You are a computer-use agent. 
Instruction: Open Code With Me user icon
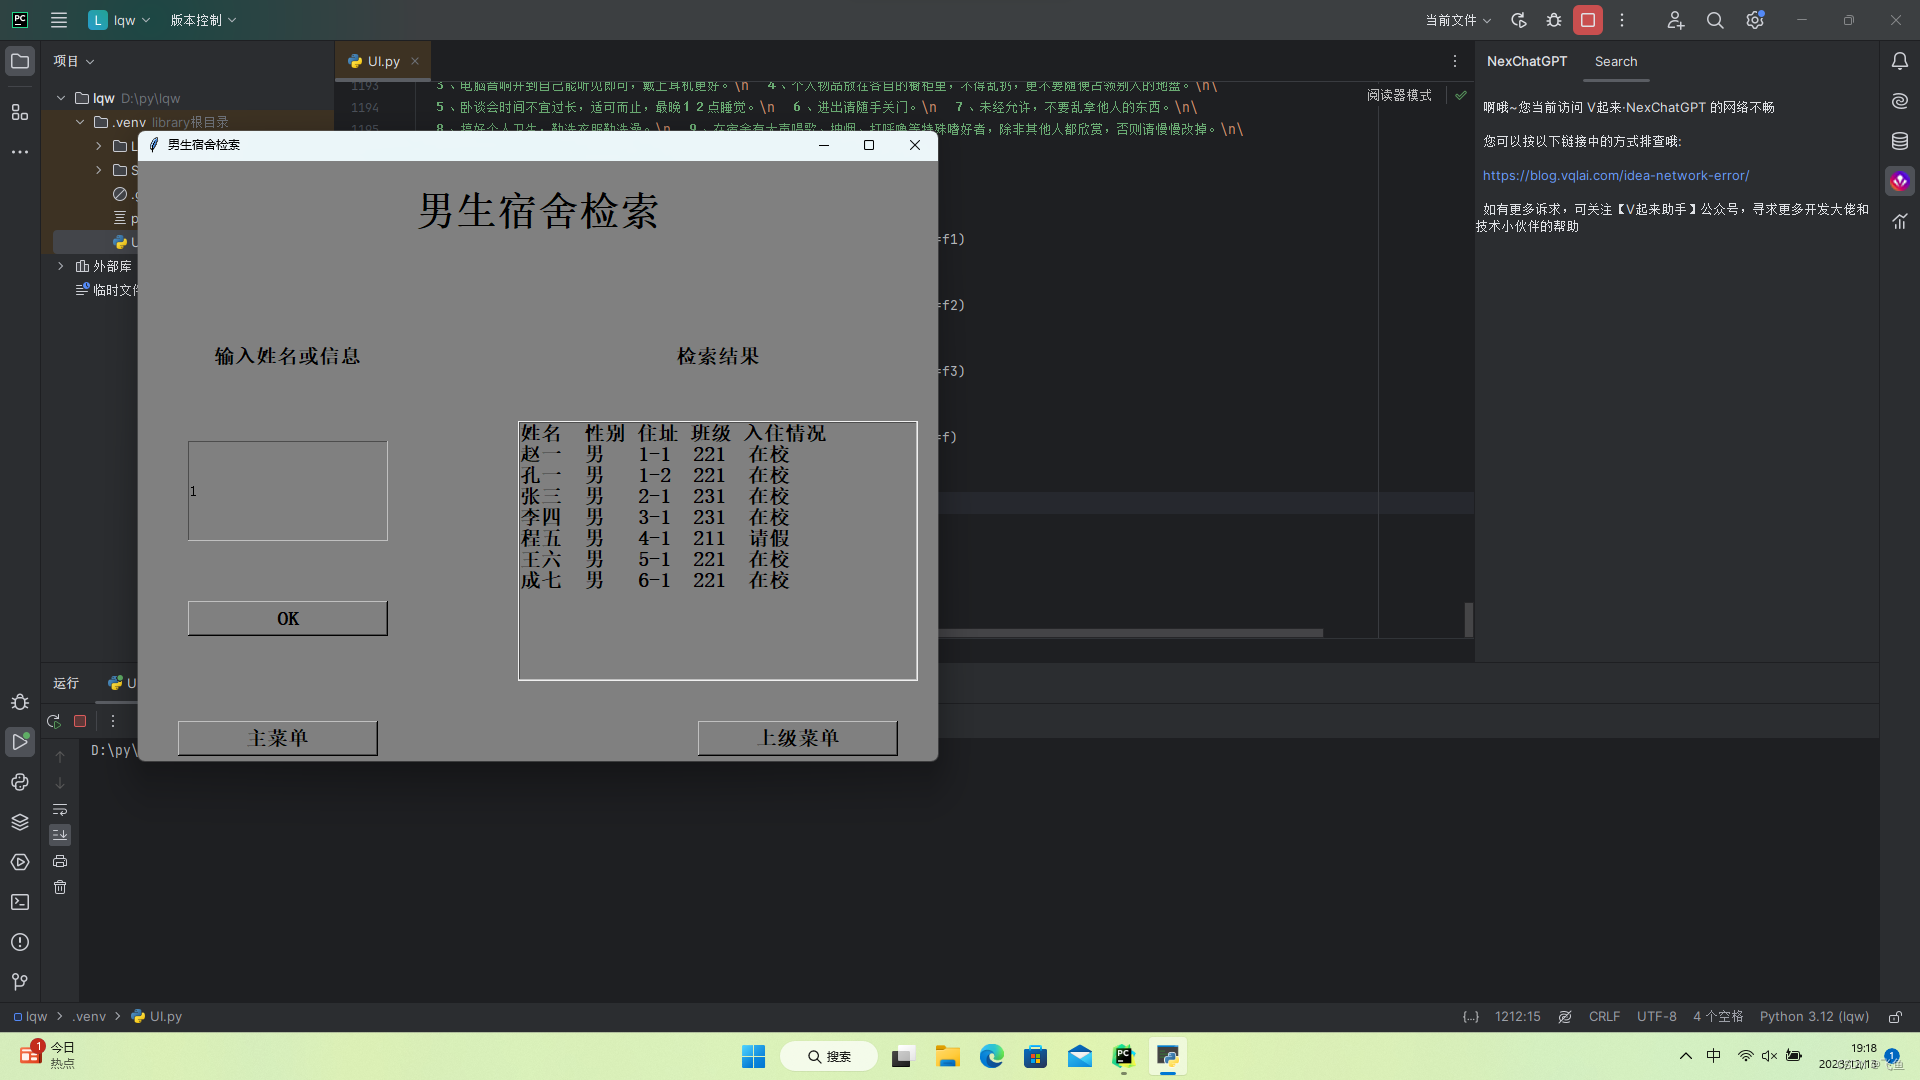1675,20
